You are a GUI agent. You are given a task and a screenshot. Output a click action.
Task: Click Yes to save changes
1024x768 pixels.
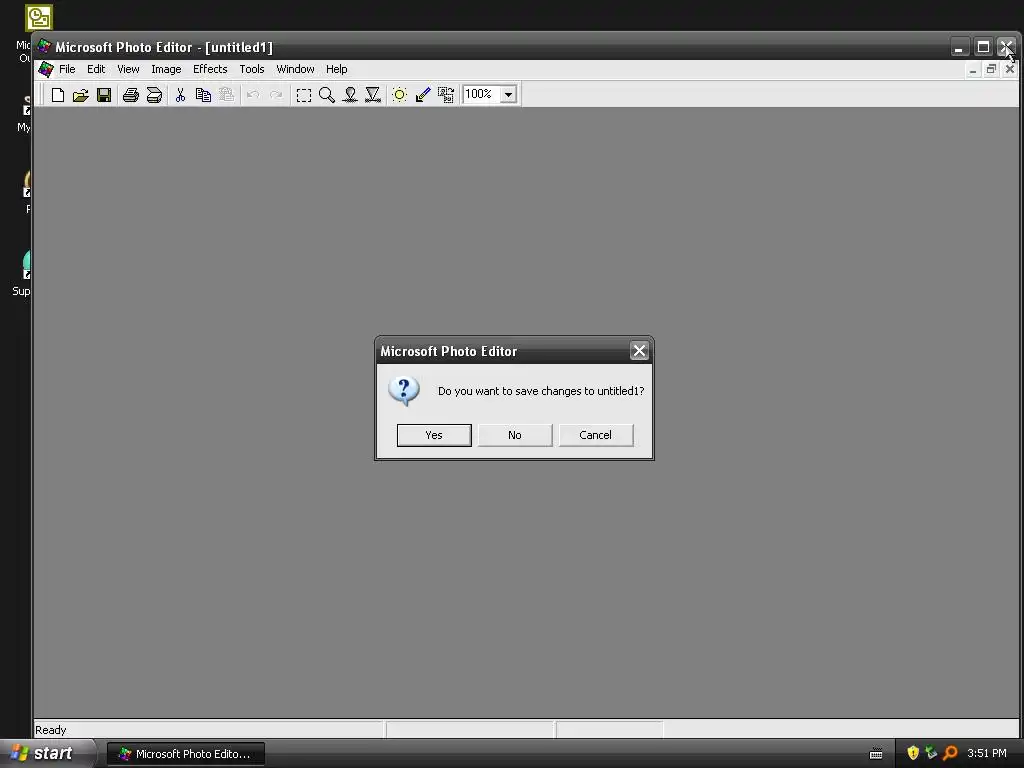(x=434, y=435)
